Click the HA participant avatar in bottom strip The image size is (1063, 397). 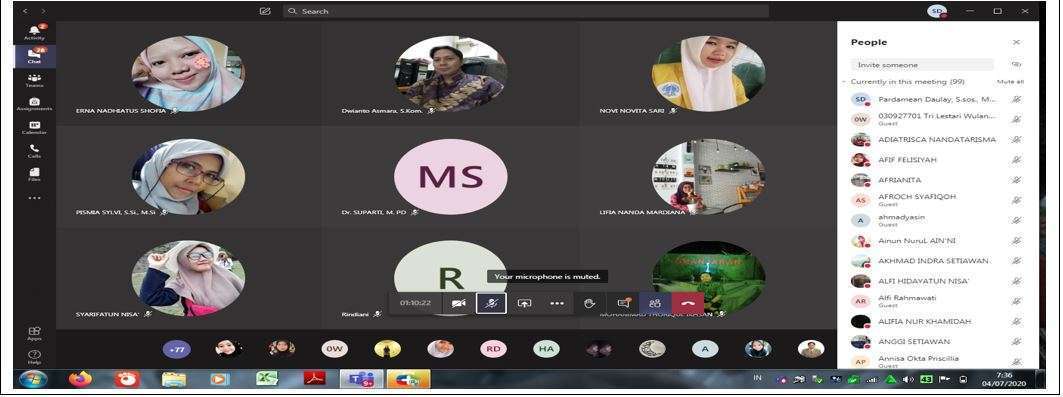[546, 349]
